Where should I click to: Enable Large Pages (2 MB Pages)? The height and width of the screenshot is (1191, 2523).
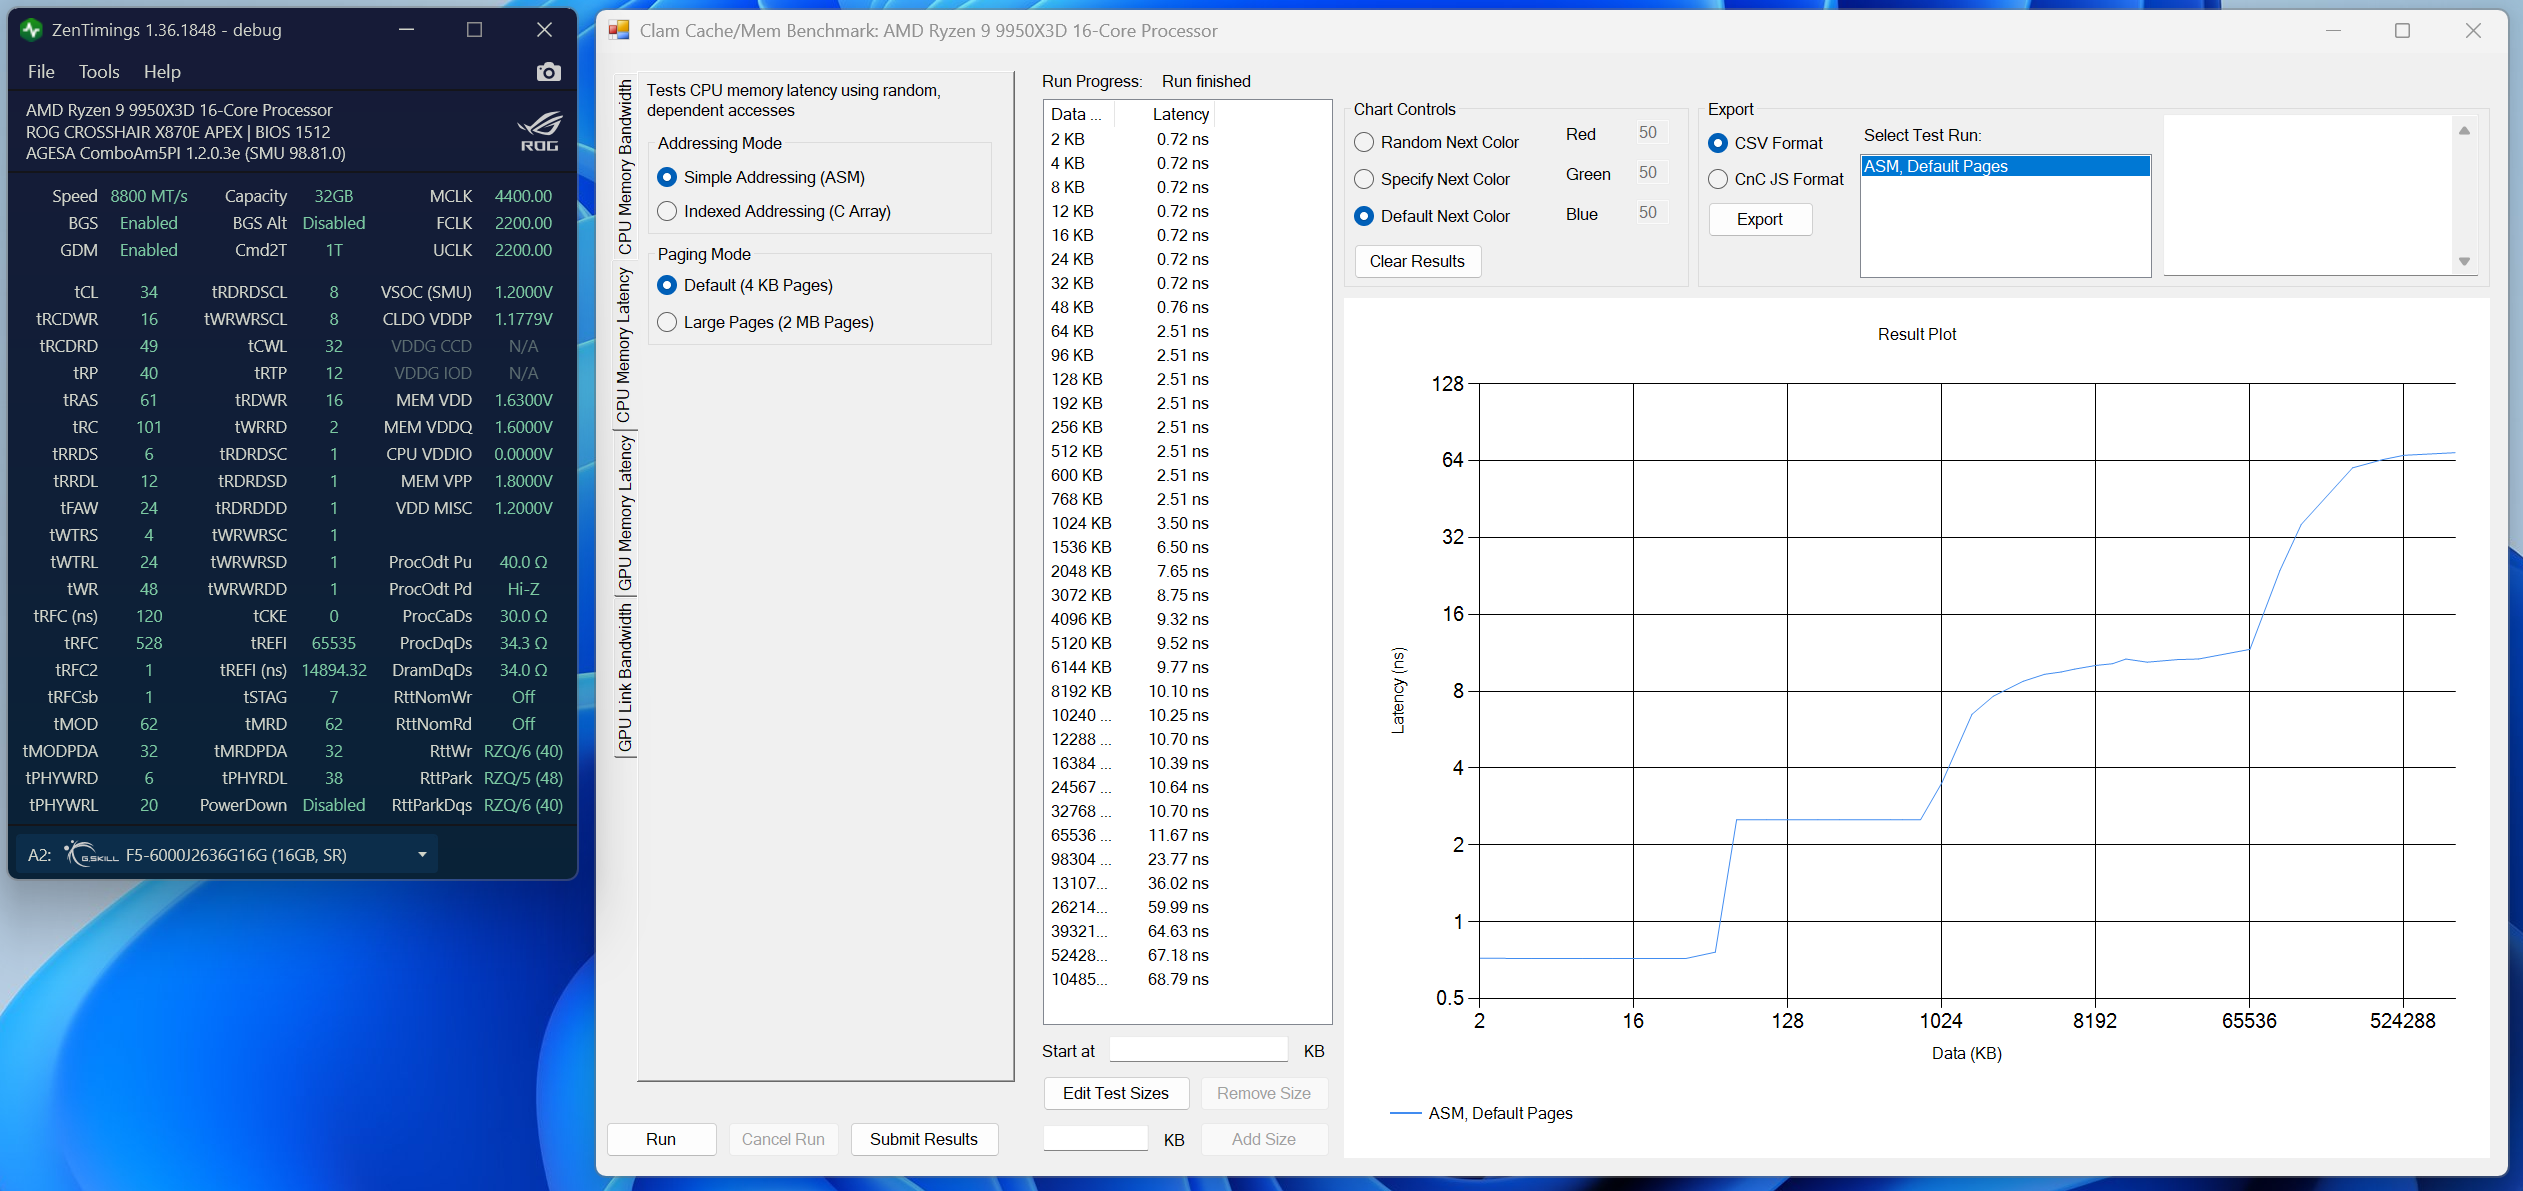coord(667,322)
